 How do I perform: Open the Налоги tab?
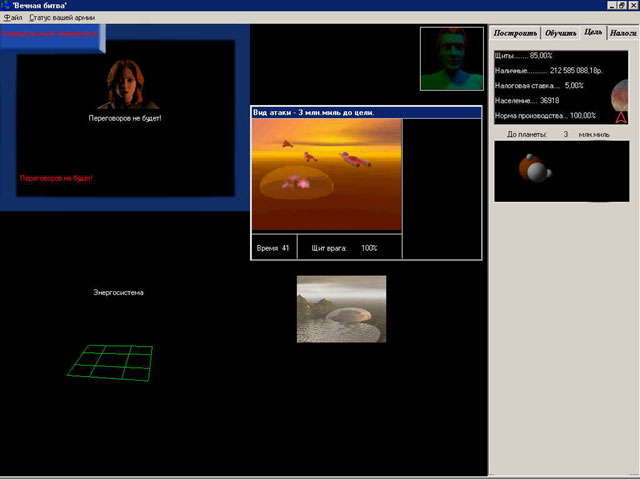tap(623, 33)
